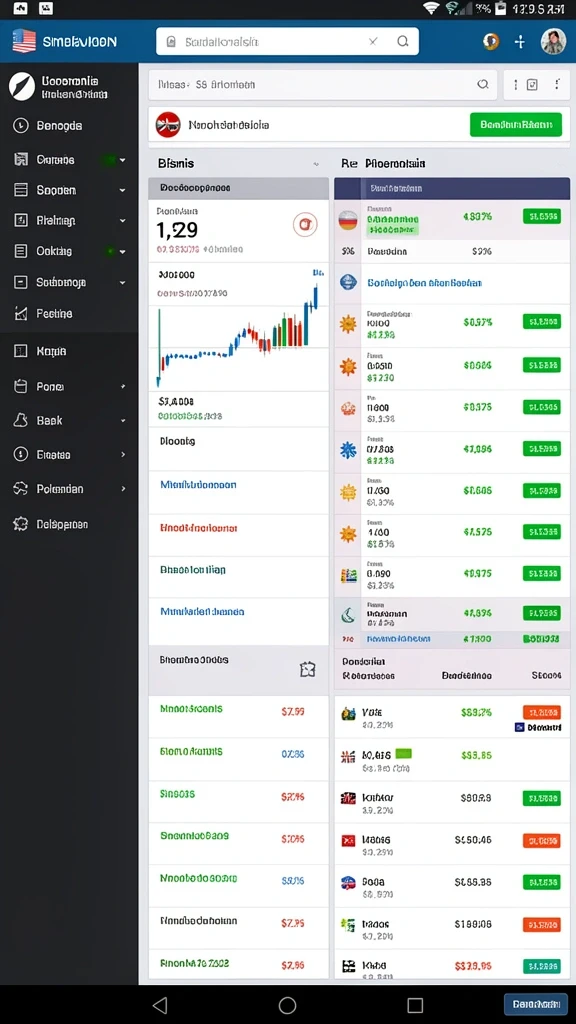This screenshot has width=576, height=1024.
Task: Expand the "Sopoen" sidebar chevron
Action: 122,190
